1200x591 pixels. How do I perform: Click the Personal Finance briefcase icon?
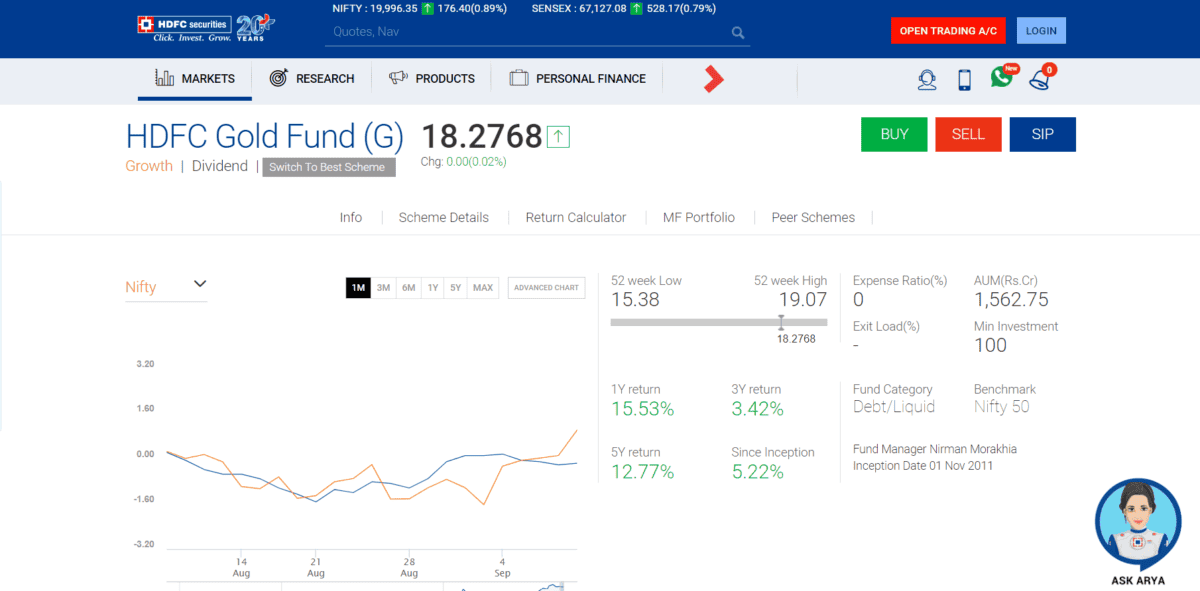518,77
